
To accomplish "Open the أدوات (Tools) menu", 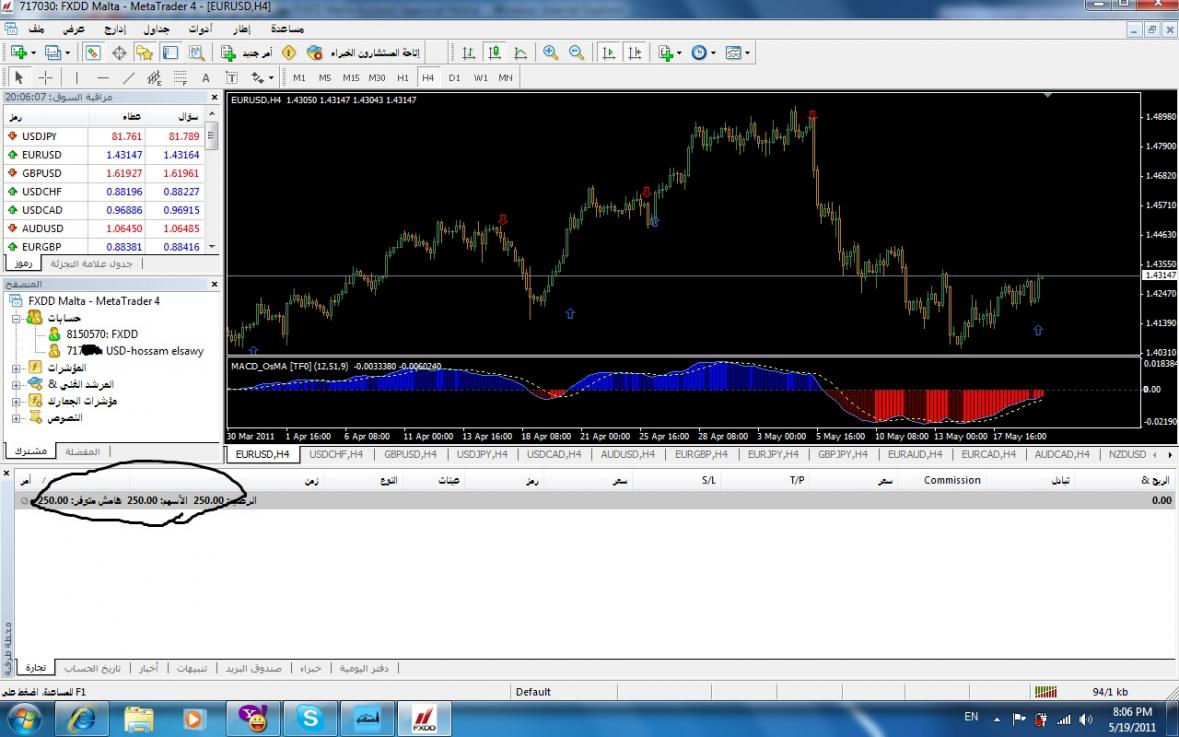I will click(200, 29).
